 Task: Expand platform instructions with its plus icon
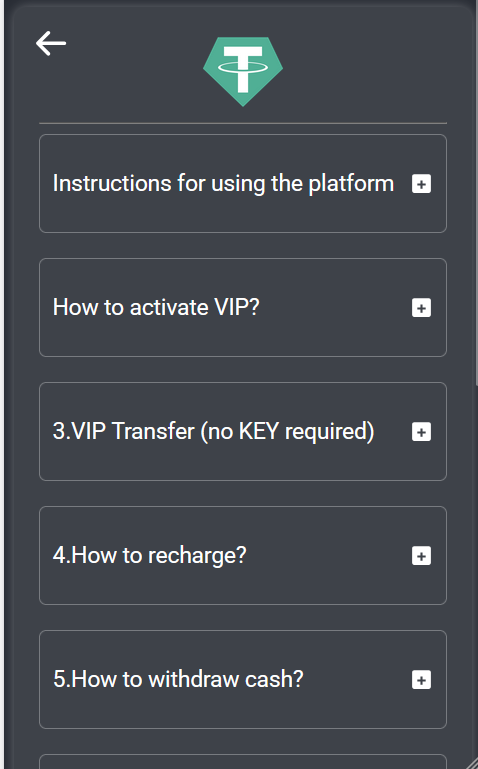point(421,184)
